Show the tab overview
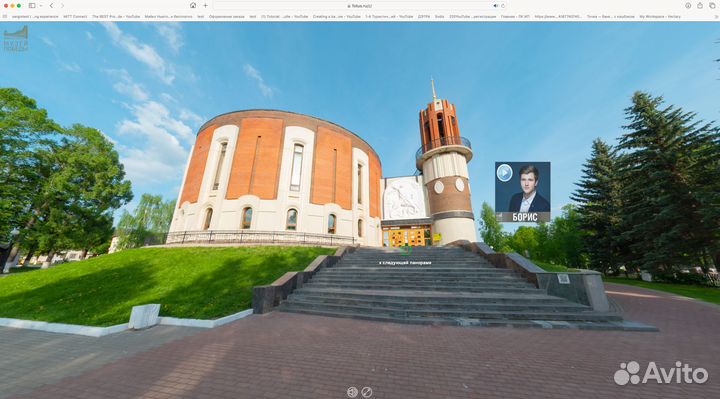Viewport: 720px width, 399px height. tap(712, 6)
